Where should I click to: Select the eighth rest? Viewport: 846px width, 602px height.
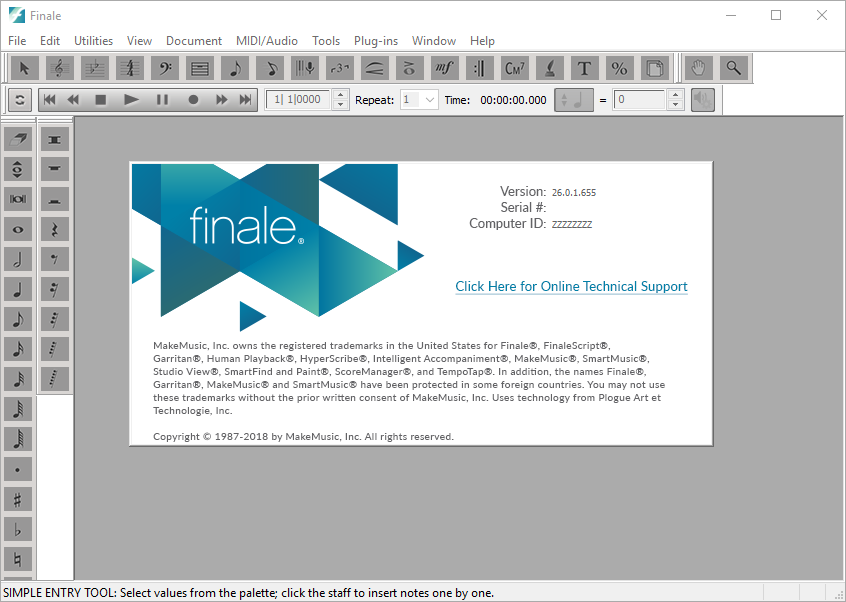[x=54, y=260]
